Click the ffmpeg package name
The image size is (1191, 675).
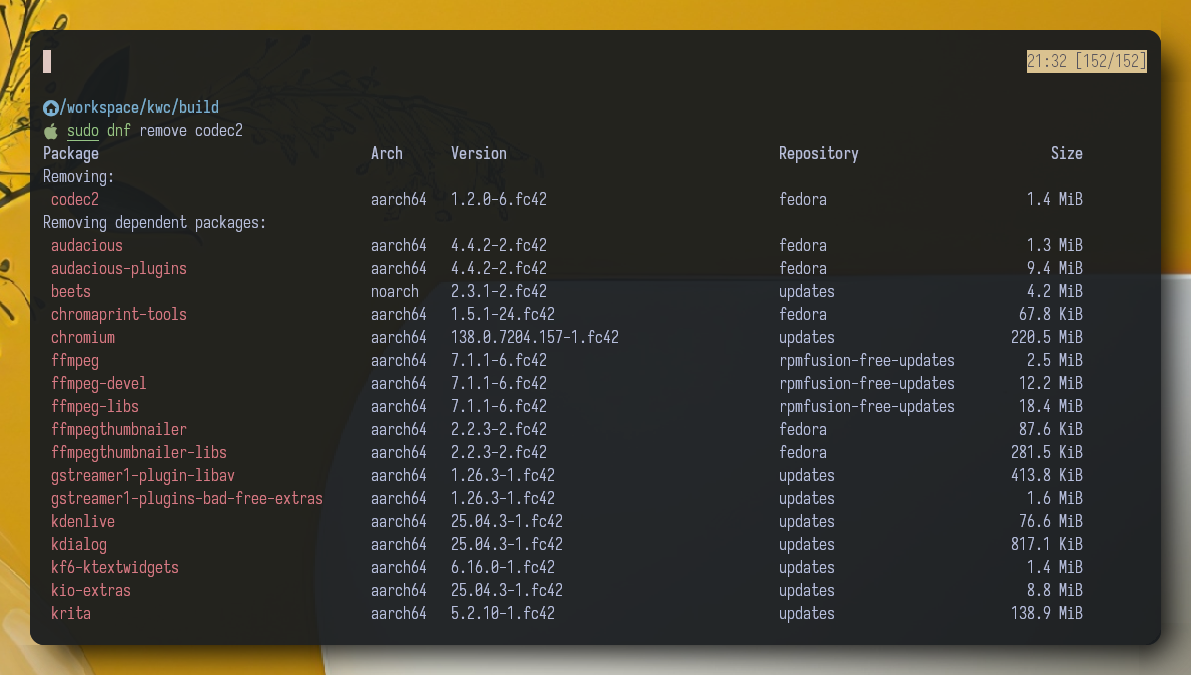pyautogui.click(x=74, y=361)
